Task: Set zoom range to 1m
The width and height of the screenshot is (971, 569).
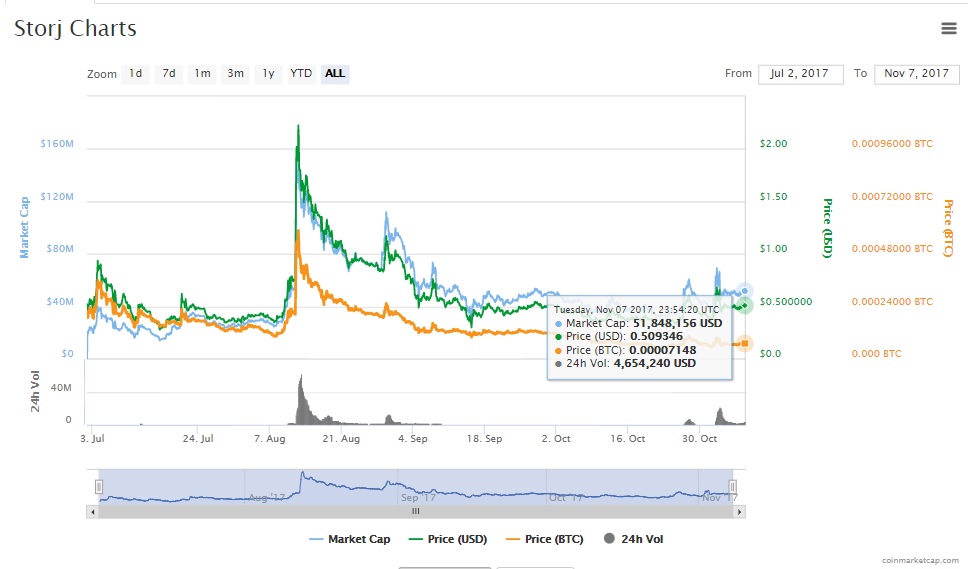Action: click(x=202, y=74)
